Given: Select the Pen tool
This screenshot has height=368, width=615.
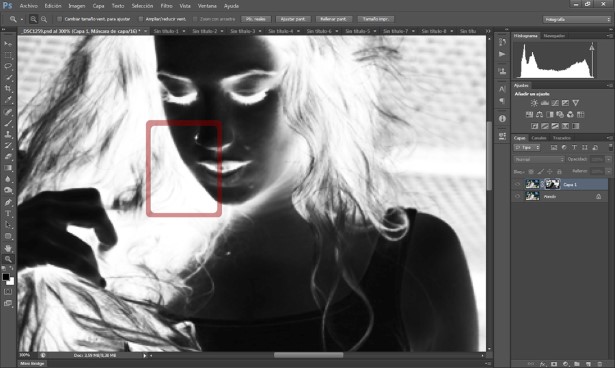Looking at the screenshot, I should pos(8,202).
